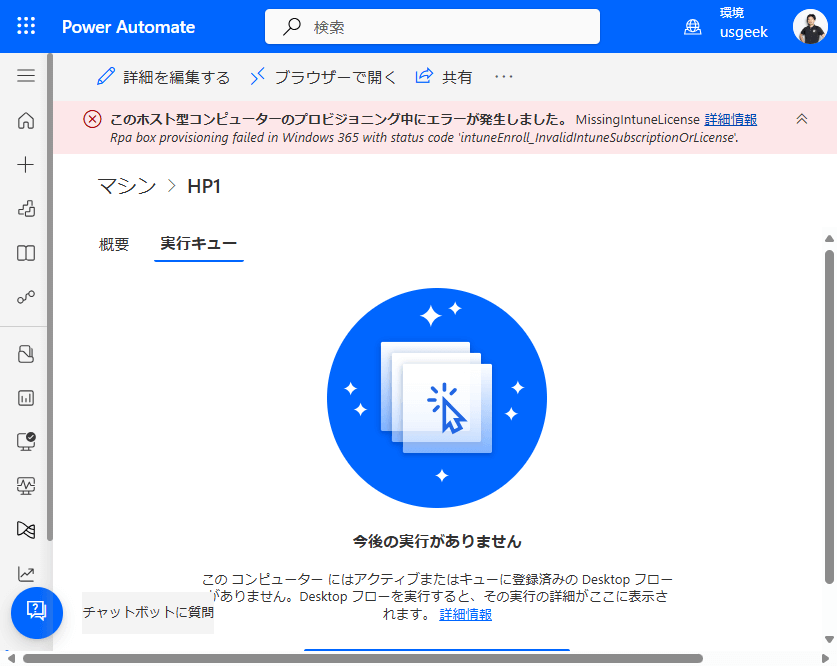The width and height of the screenshot is (837, 666).
Task: Open 詳細情報 link in error banner
Action: pyautogui.click(x=730, y=120)
